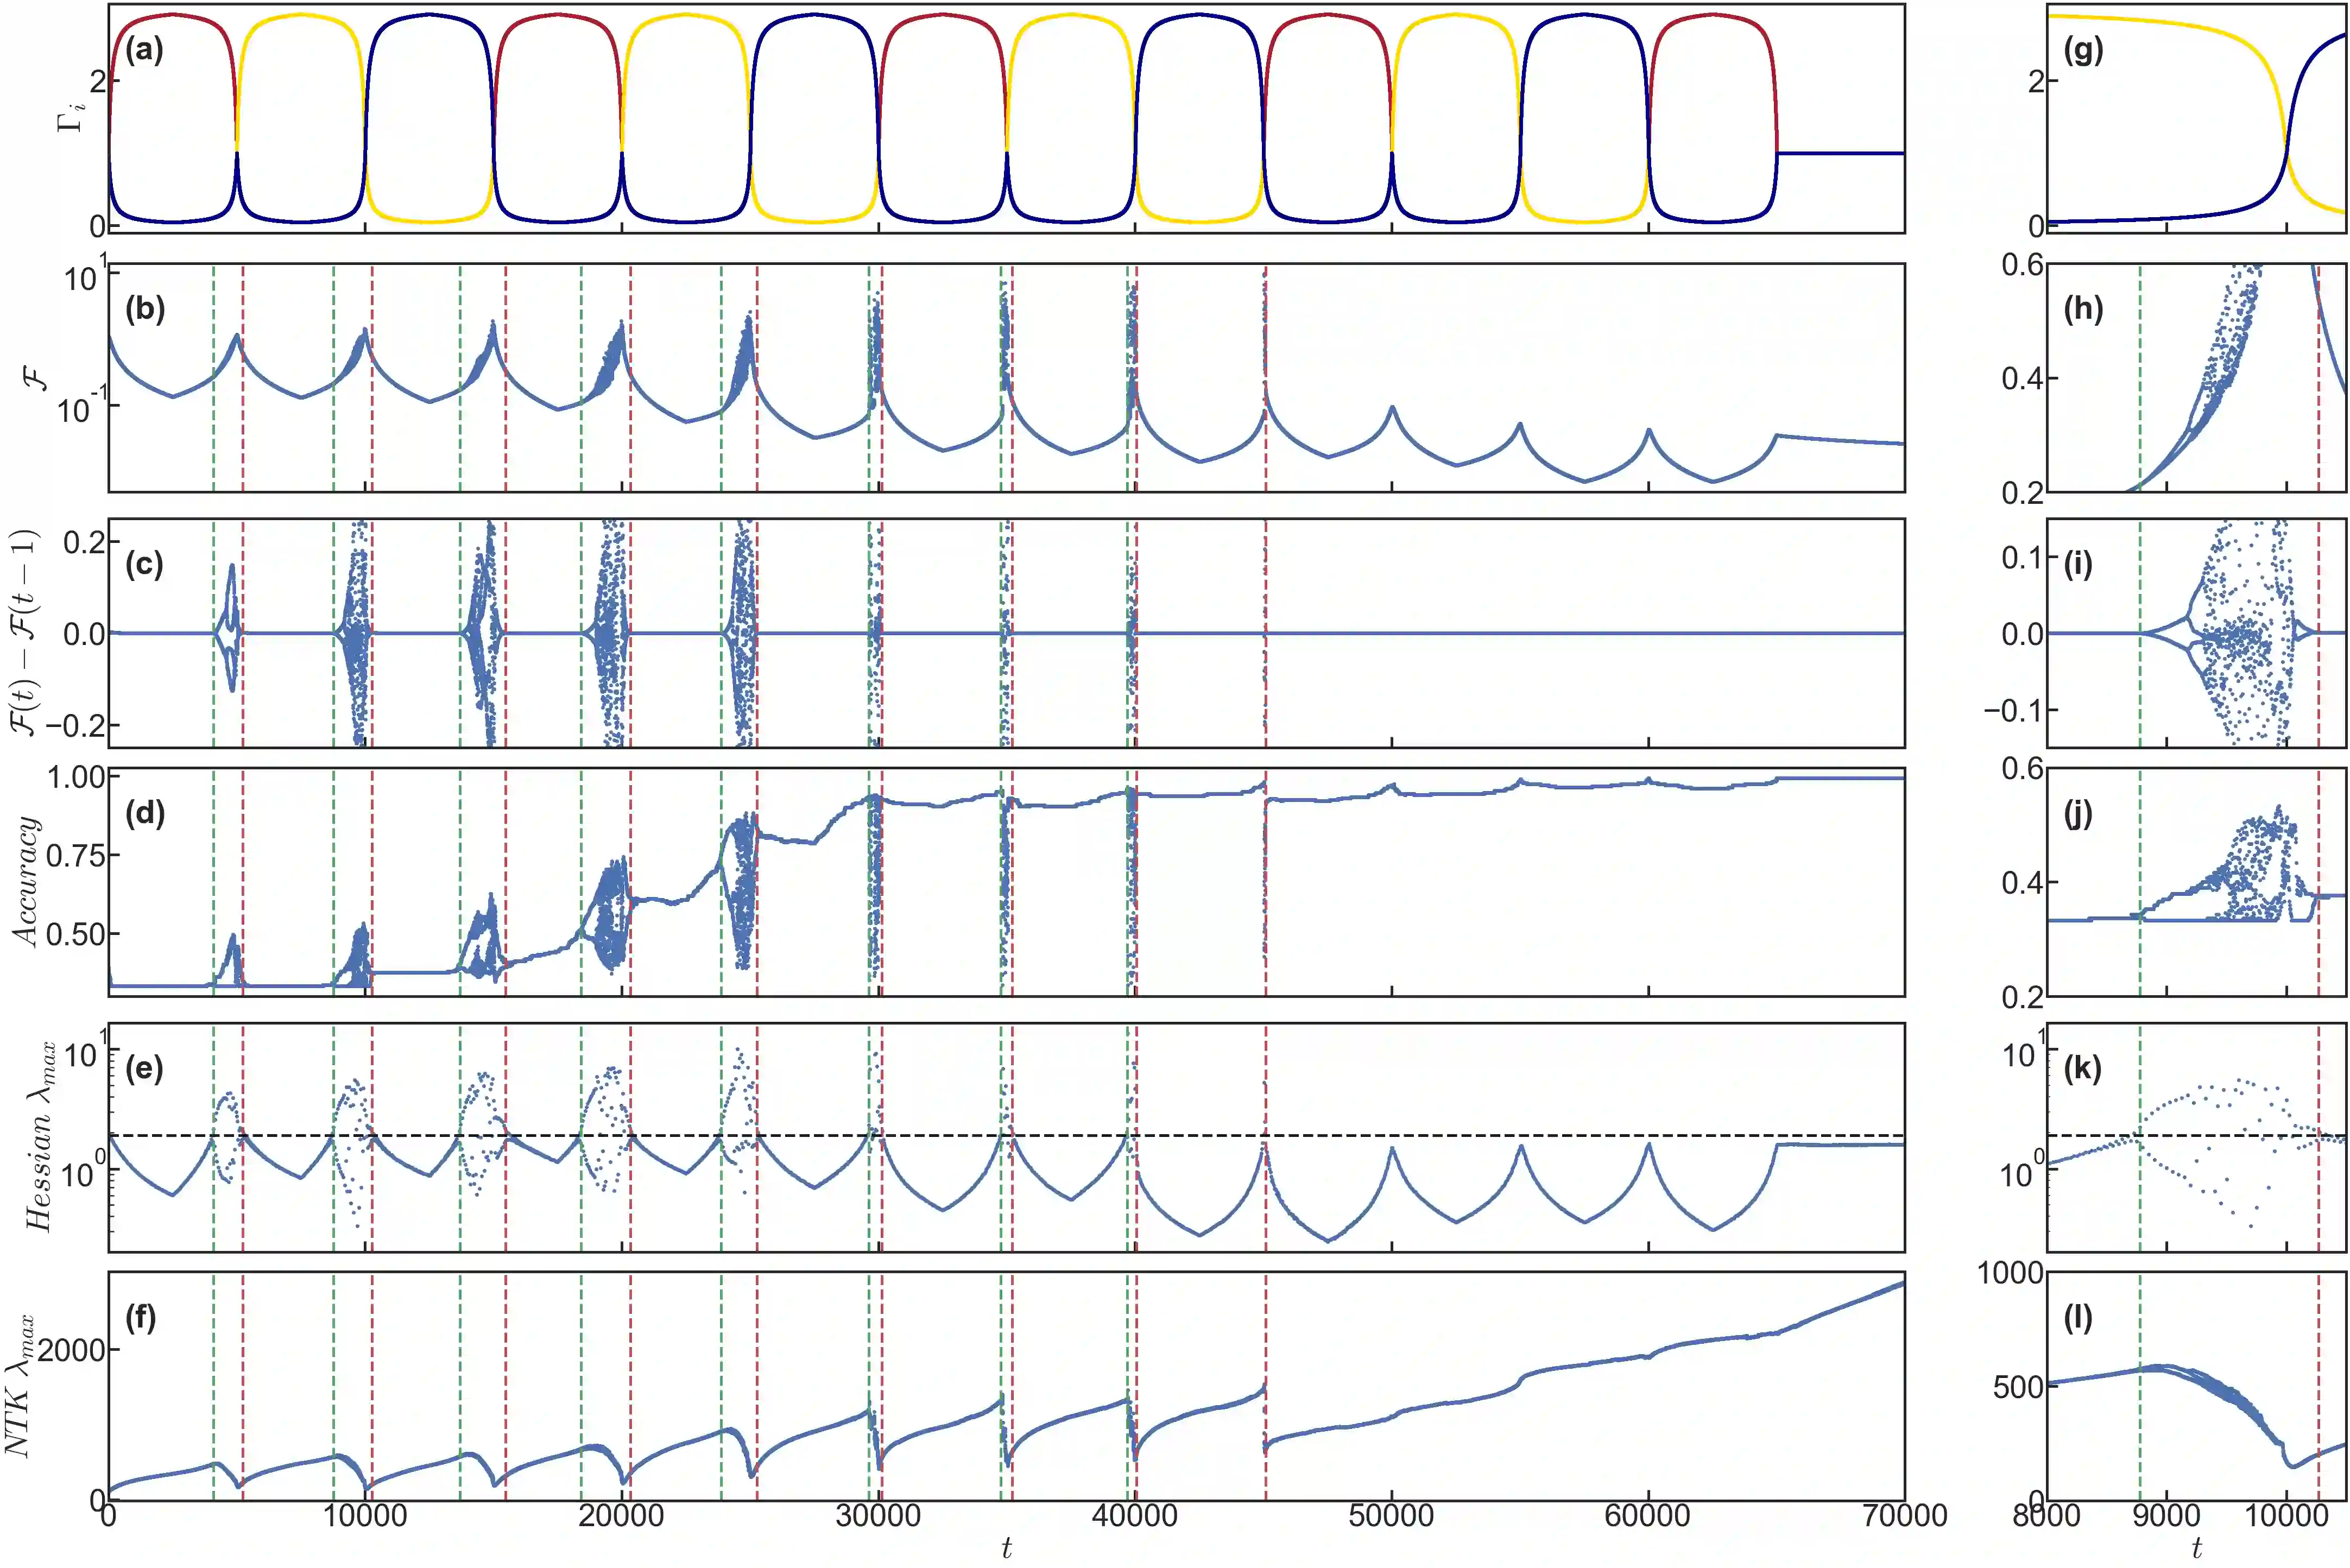Screen dimensions: 2350x1568
Task: Click the panel label (b)
Action: pos(145,309)
